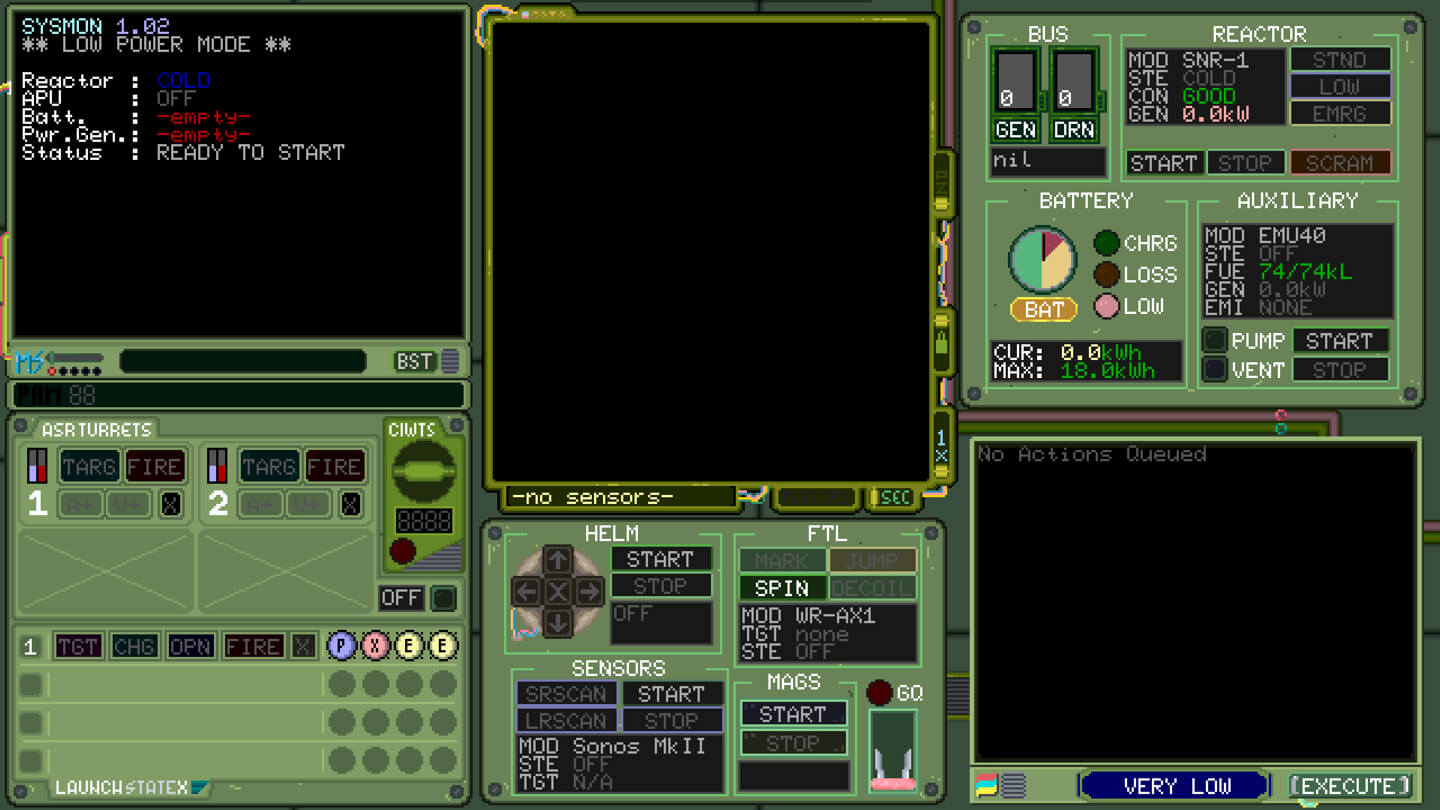Viewport: 1440px width, 810px height.
Task: Click the helm right arrow
Action: (x=590, y=592)
